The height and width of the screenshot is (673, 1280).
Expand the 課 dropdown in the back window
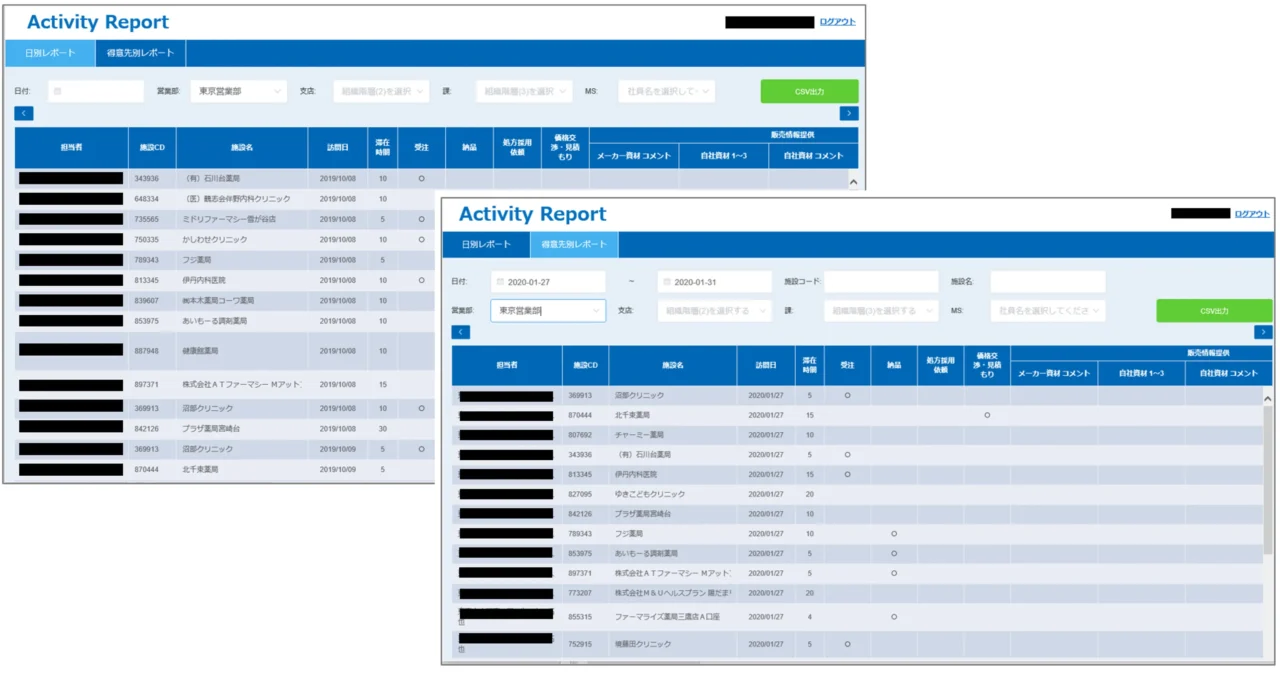click(x=523, y=91)
